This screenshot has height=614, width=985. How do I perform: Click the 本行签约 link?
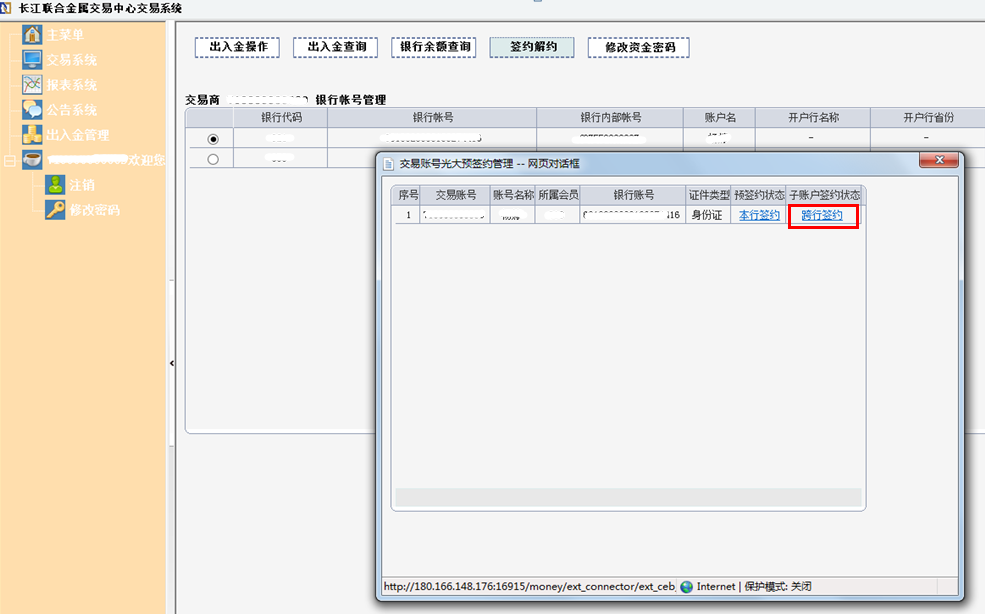pyautogui.click(x=758, y=216)
